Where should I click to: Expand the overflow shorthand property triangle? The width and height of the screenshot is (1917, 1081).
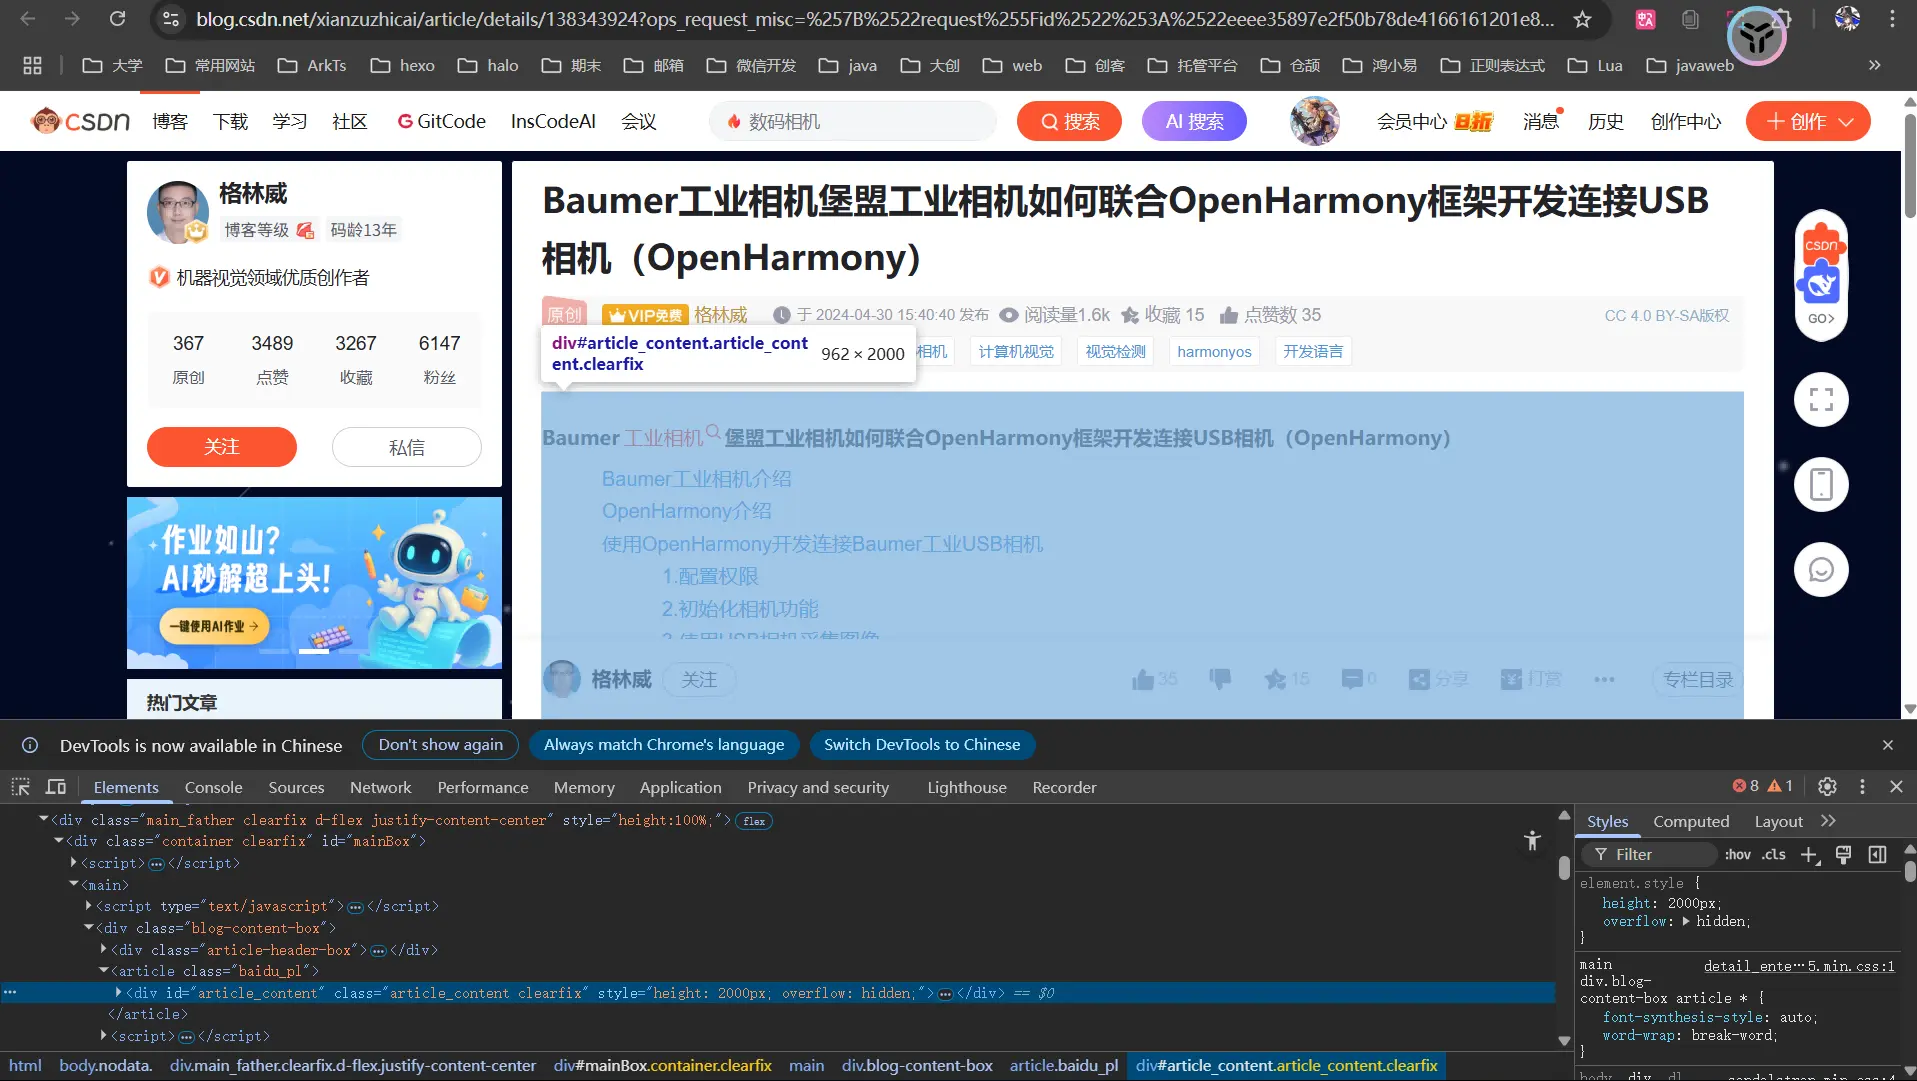point(1685,921)
